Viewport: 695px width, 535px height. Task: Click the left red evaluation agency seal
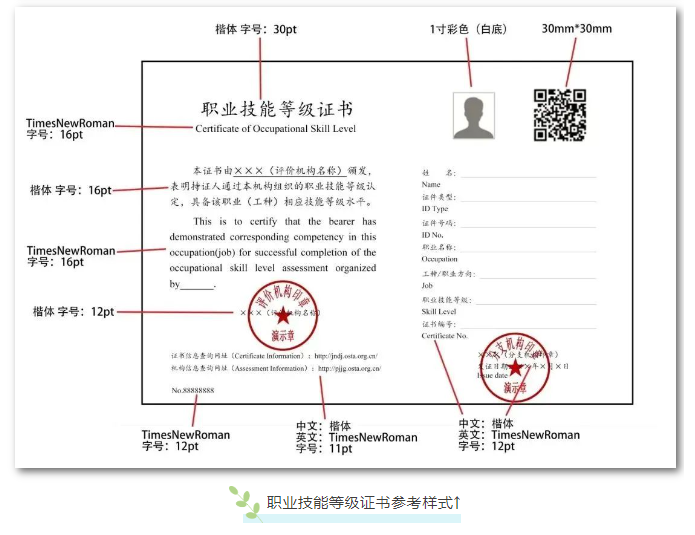(282, 313)
